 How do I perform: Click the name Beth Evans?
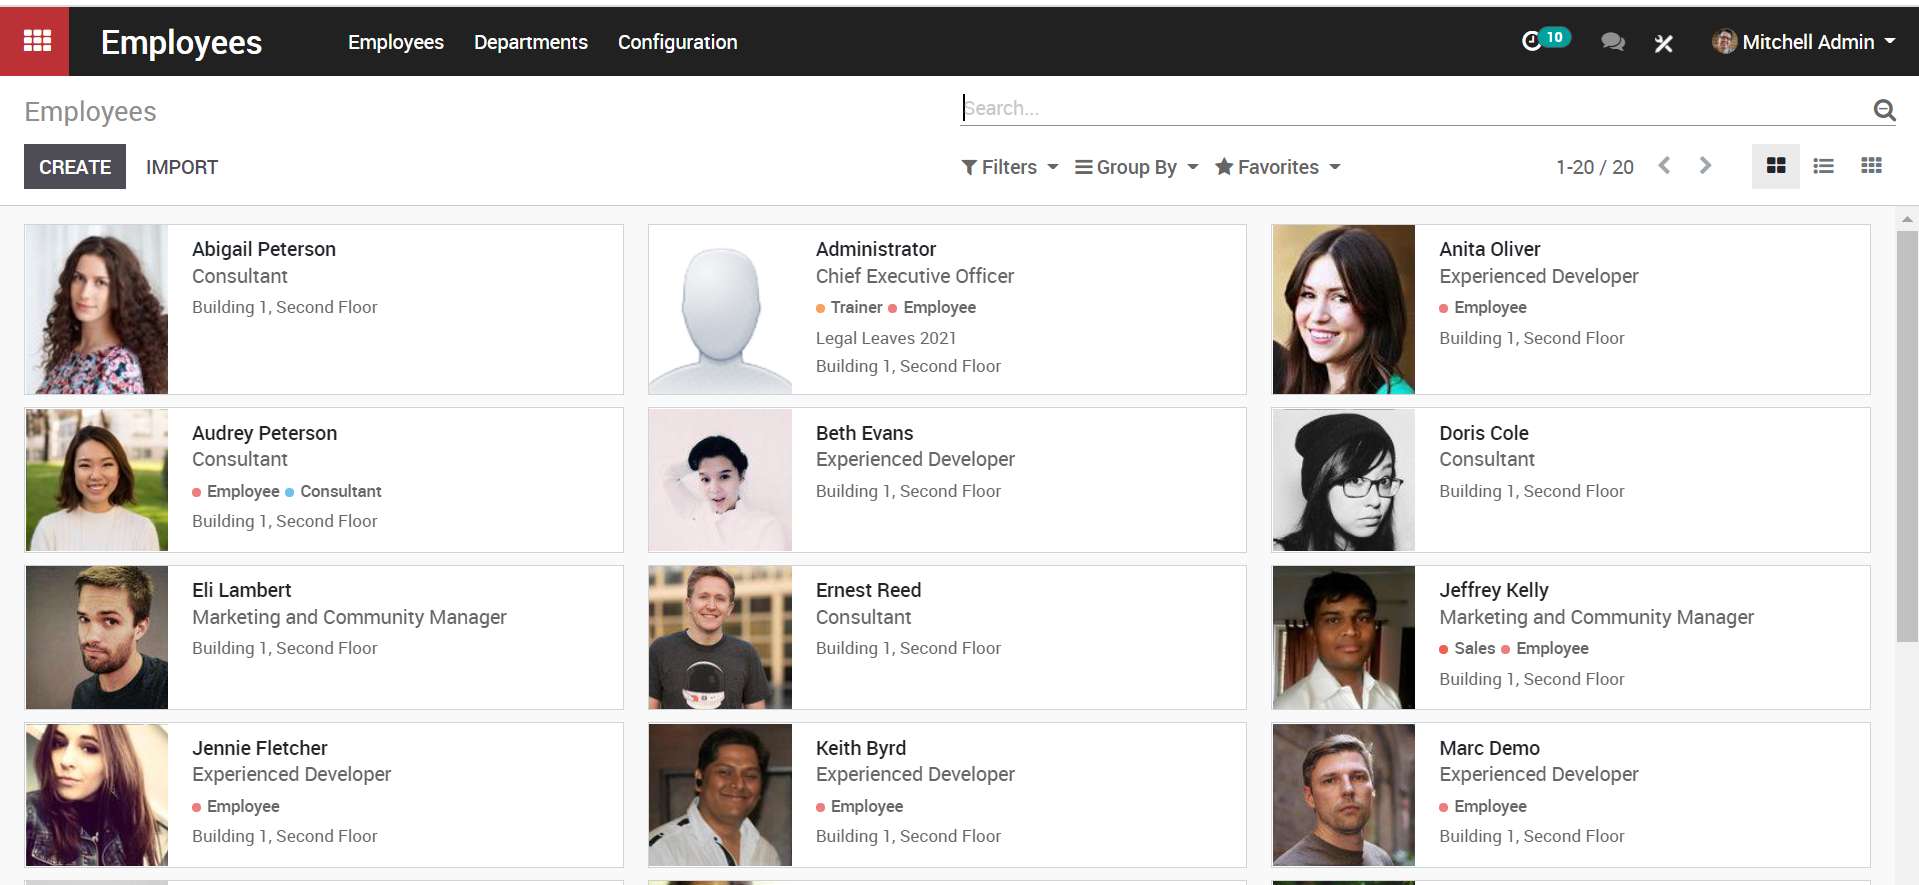(865, 433)
